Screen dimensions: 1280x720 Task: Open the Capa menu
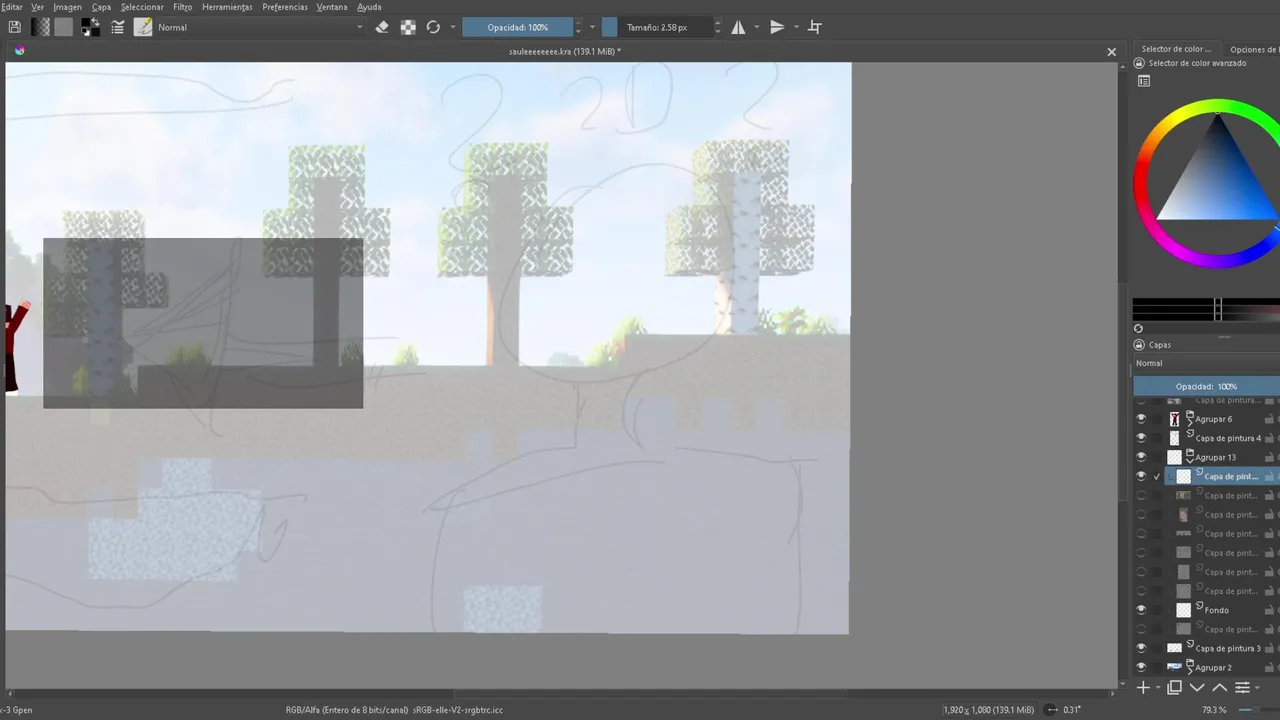click(x=101, y=7)
